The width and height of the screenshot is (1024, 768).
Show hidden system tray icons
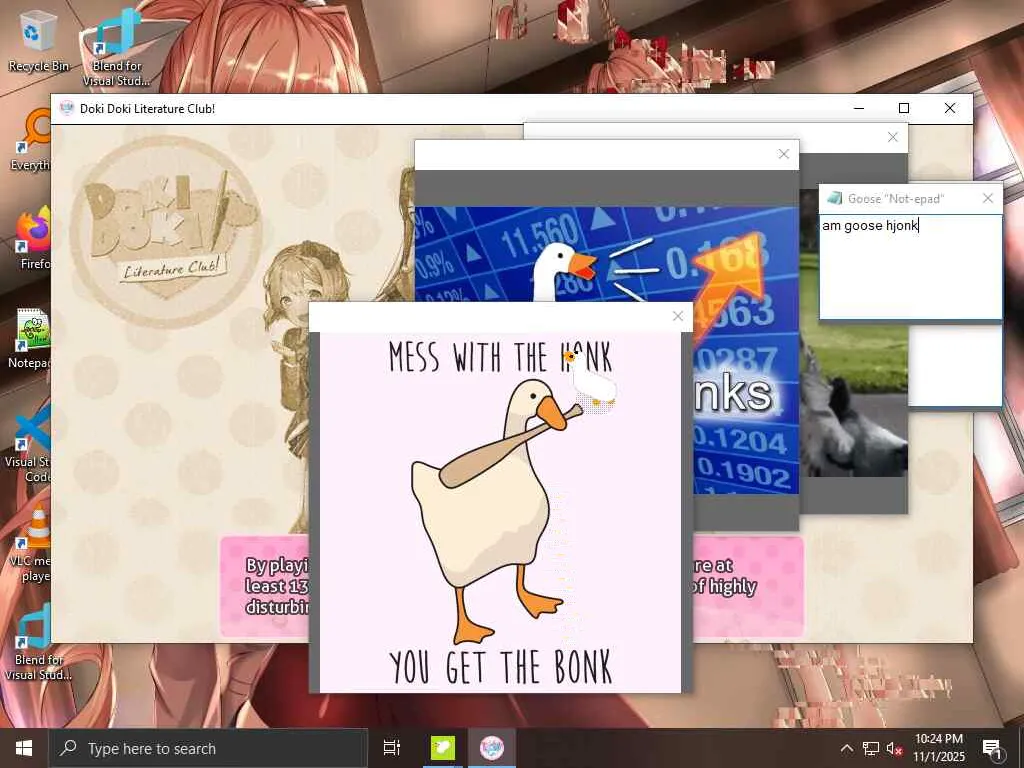(x=846, y=749)
